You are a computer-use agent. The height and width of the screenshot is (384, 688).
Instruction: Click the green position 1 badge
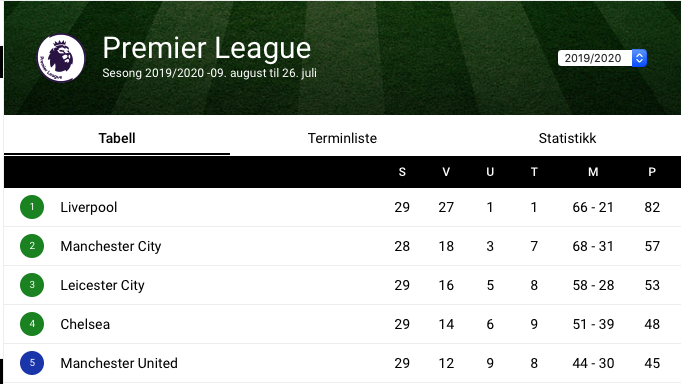[32, 207]
